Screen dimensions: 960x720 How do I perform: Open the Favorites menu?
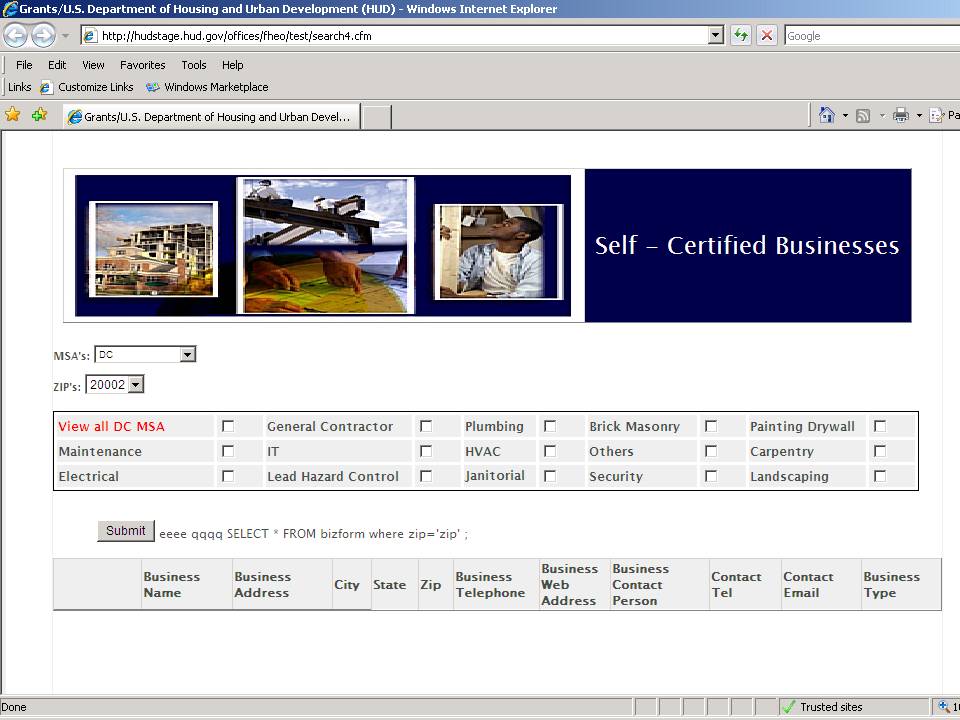tap(142, 65)
